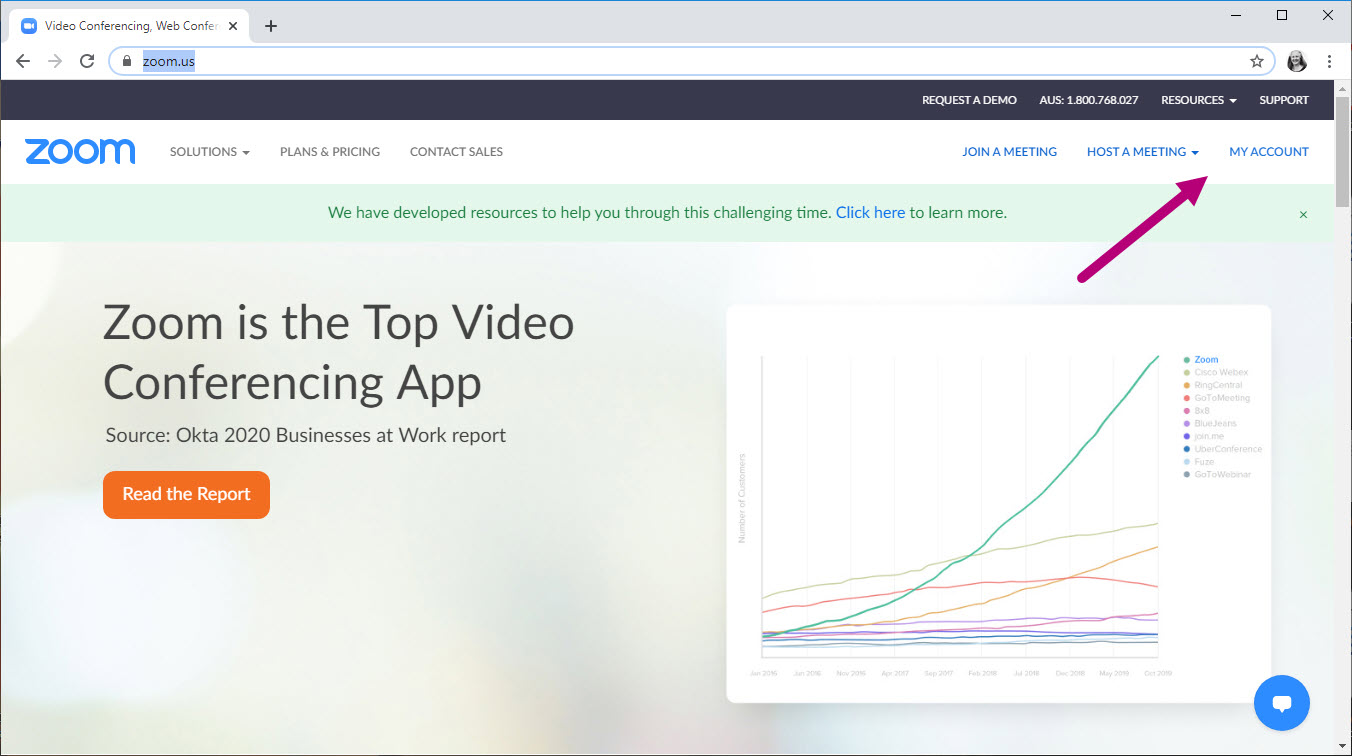1352x756 pixels.
Task: Open the blue chat bubble widget
Action: click(x=1281, y=702)
